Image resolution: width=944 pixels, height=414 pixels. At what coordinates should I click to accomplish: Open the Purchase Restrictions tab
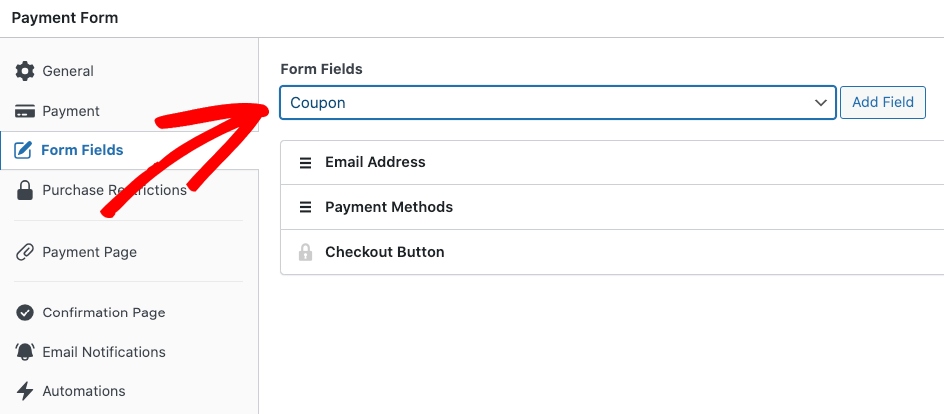pos(114,190)
